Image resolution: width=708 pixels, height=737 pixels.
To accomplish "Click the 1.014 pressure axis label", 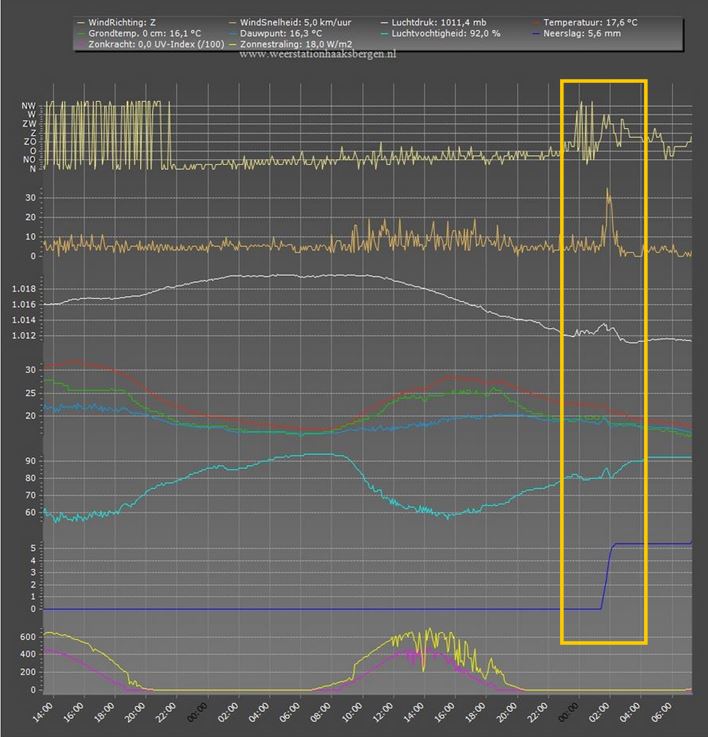I will (24, 320).
